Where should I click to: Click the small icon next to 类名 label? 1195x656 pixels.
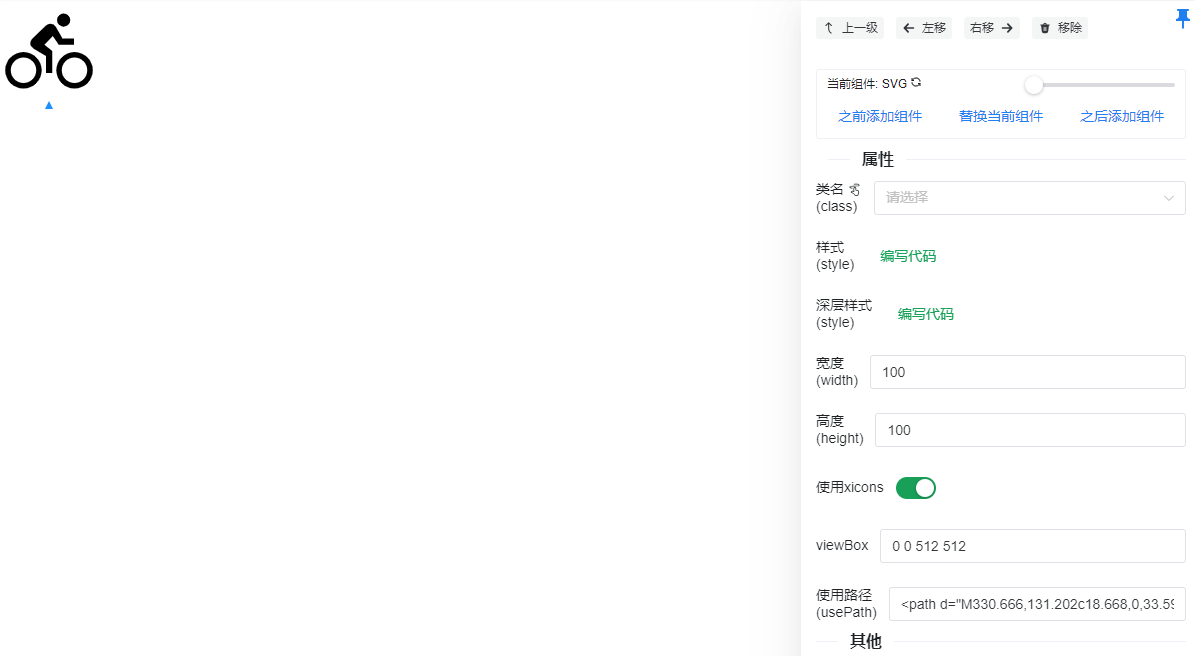[x=854, y=189]
